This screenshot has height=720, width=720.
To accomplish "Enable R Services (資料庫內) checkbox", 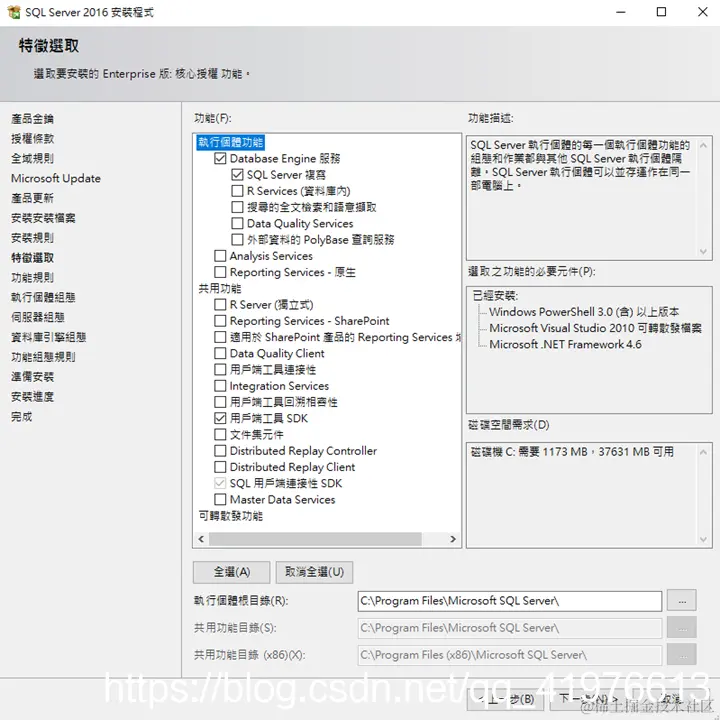I will [x=237, y=191].
